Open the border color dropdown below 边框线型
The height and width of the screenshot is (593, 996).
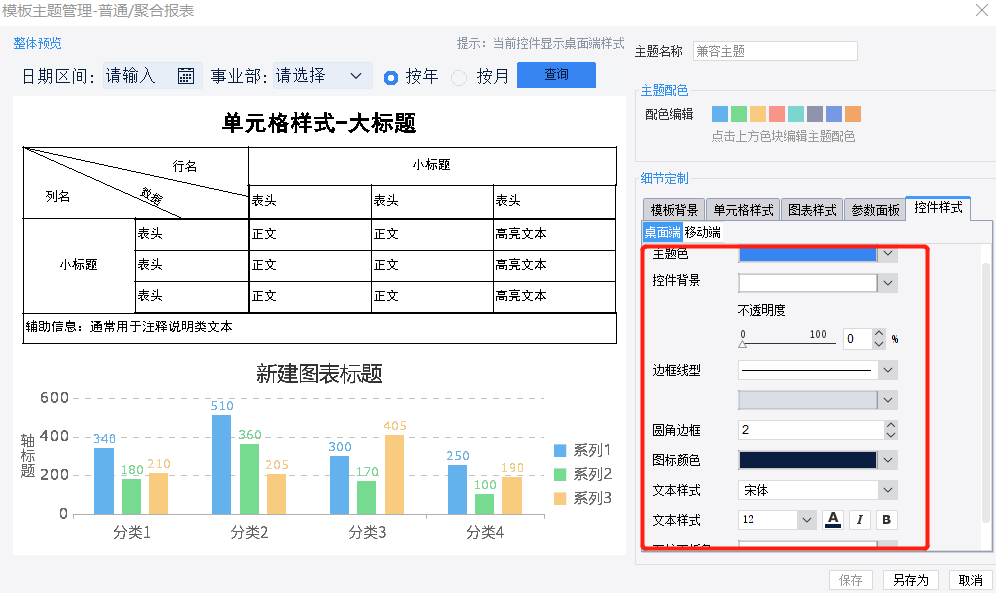pyautogui.click(x=887, y=400)
